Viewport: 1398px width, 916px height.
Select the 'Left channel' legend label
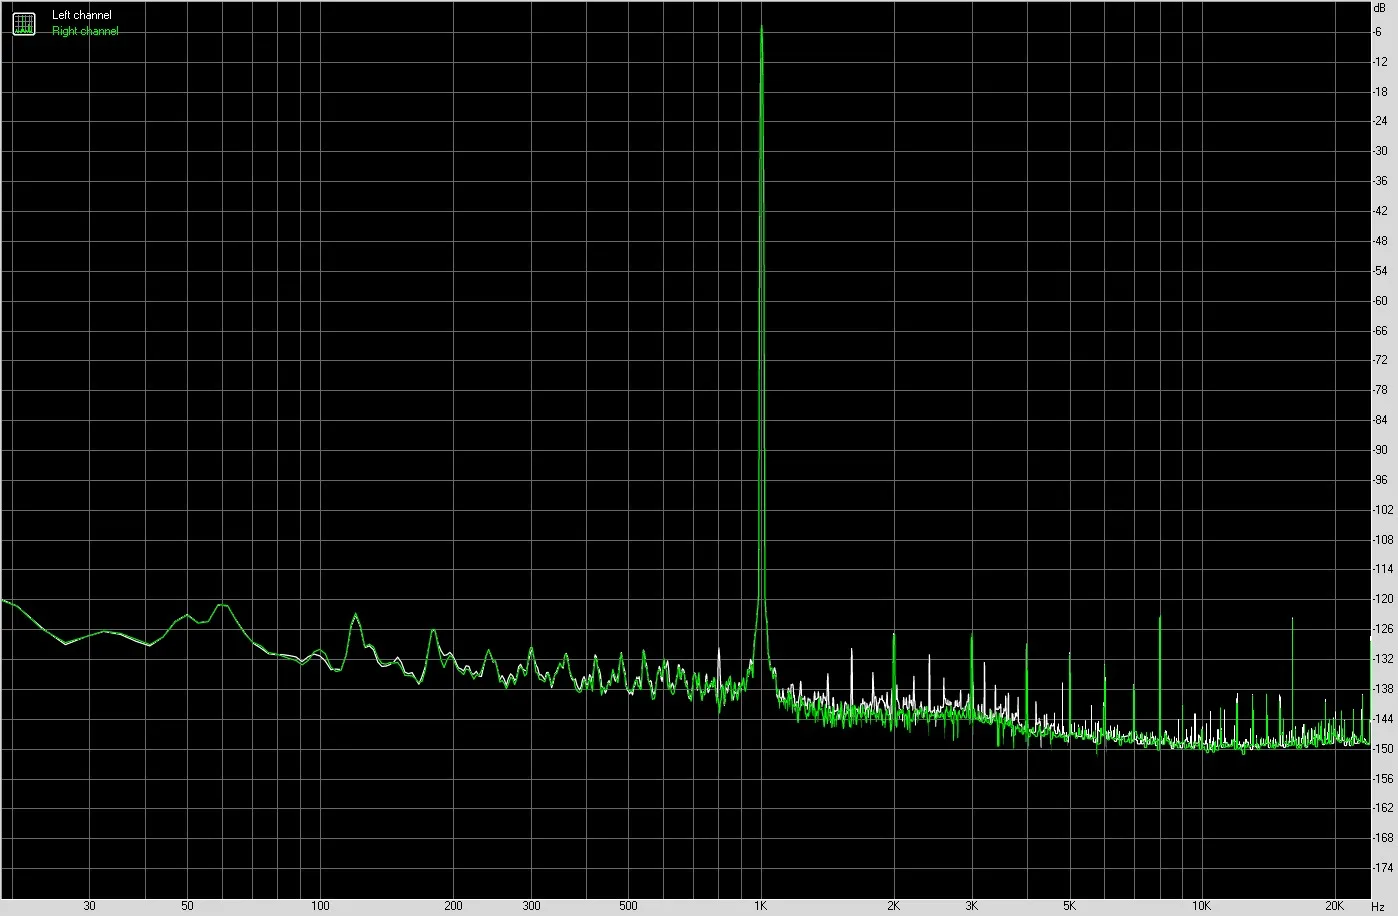82,15
